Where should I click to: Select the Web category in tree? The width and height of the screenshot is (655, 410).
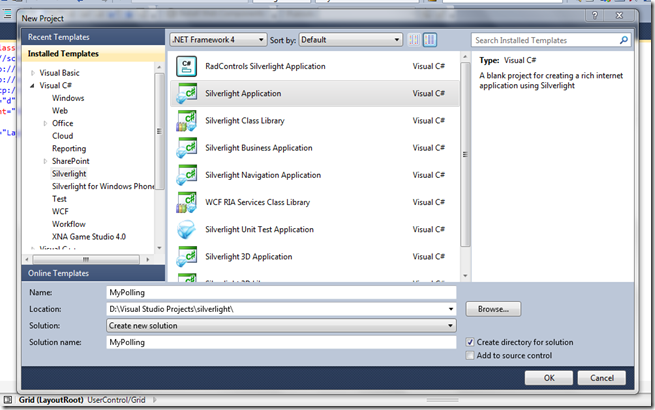coord(60,111)
